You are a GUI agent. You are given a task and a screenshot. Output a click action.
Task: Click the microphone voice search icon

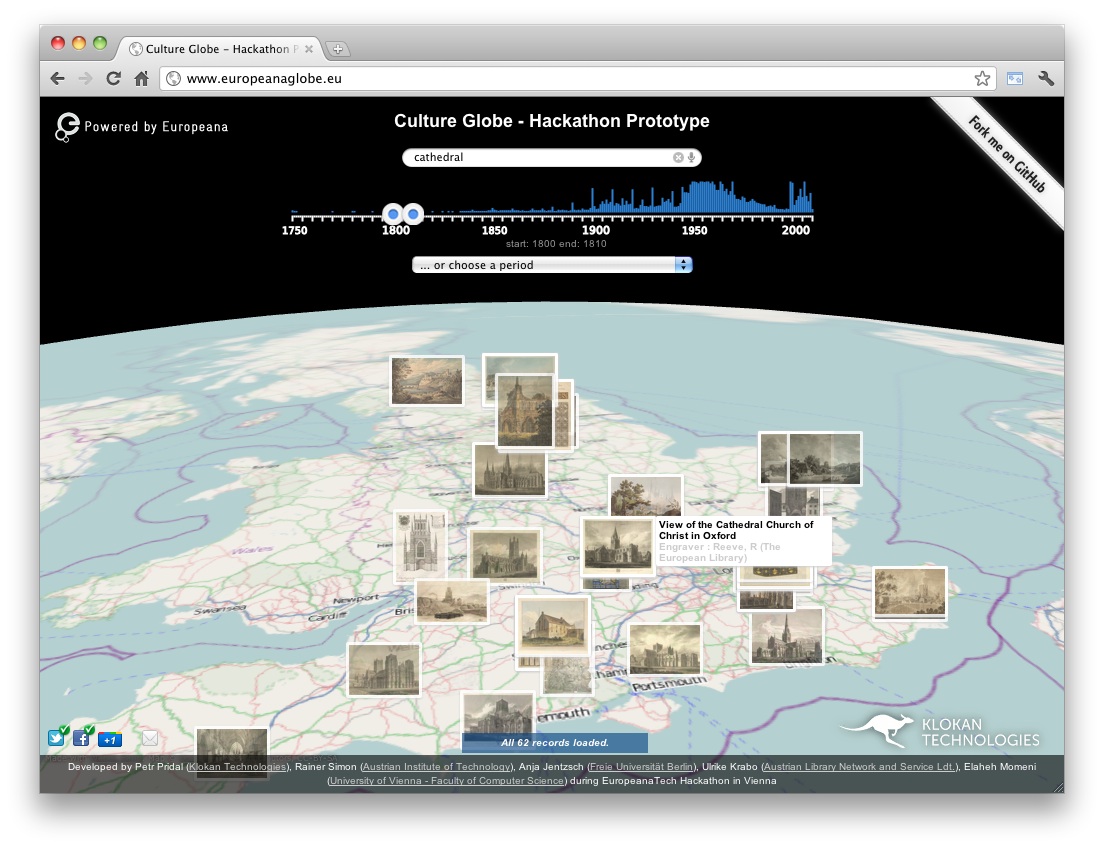coord(691,157)
